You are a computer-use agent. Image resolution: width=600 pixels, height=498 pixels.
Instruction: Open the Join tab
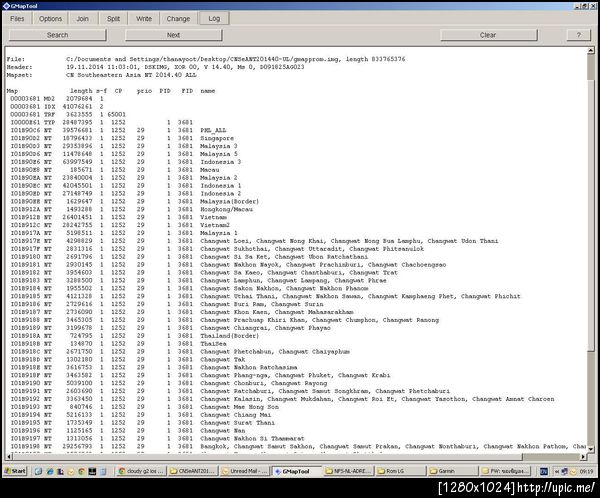pyautogui.click(x=83, y=18)
